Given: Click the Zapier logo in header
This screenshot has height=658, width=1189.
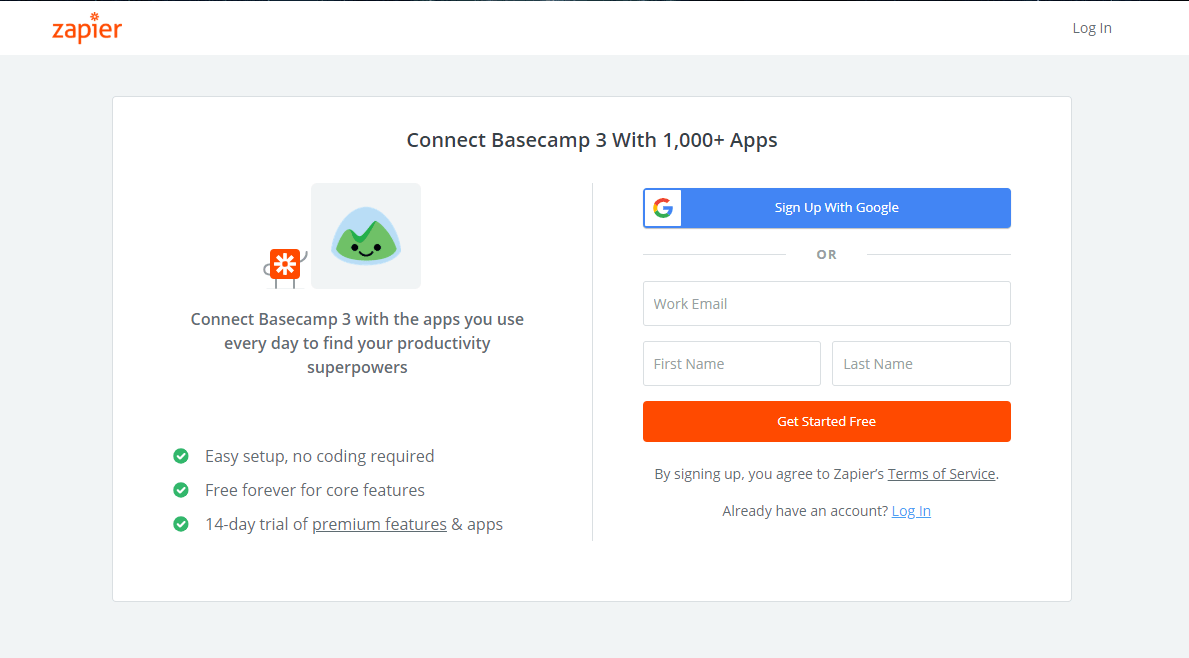Looking at the screenshot, I should click(86, 28).
